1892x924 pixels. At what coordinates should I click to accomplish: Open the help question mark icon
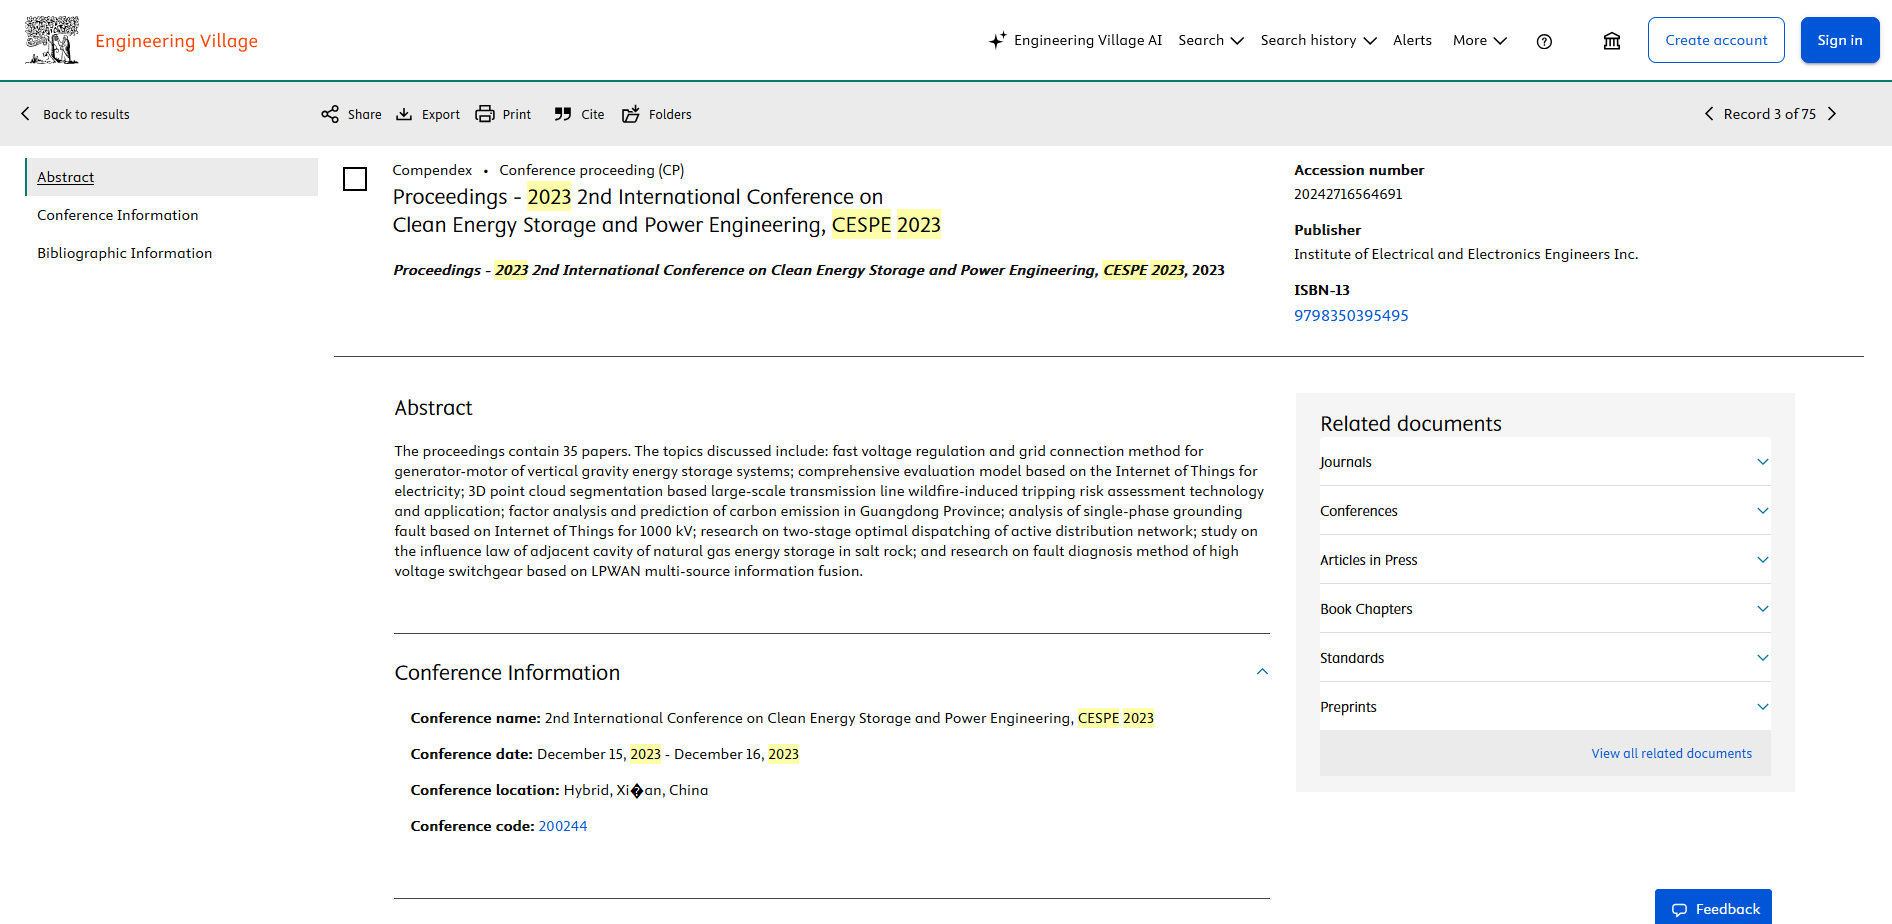coord(1544,41)
